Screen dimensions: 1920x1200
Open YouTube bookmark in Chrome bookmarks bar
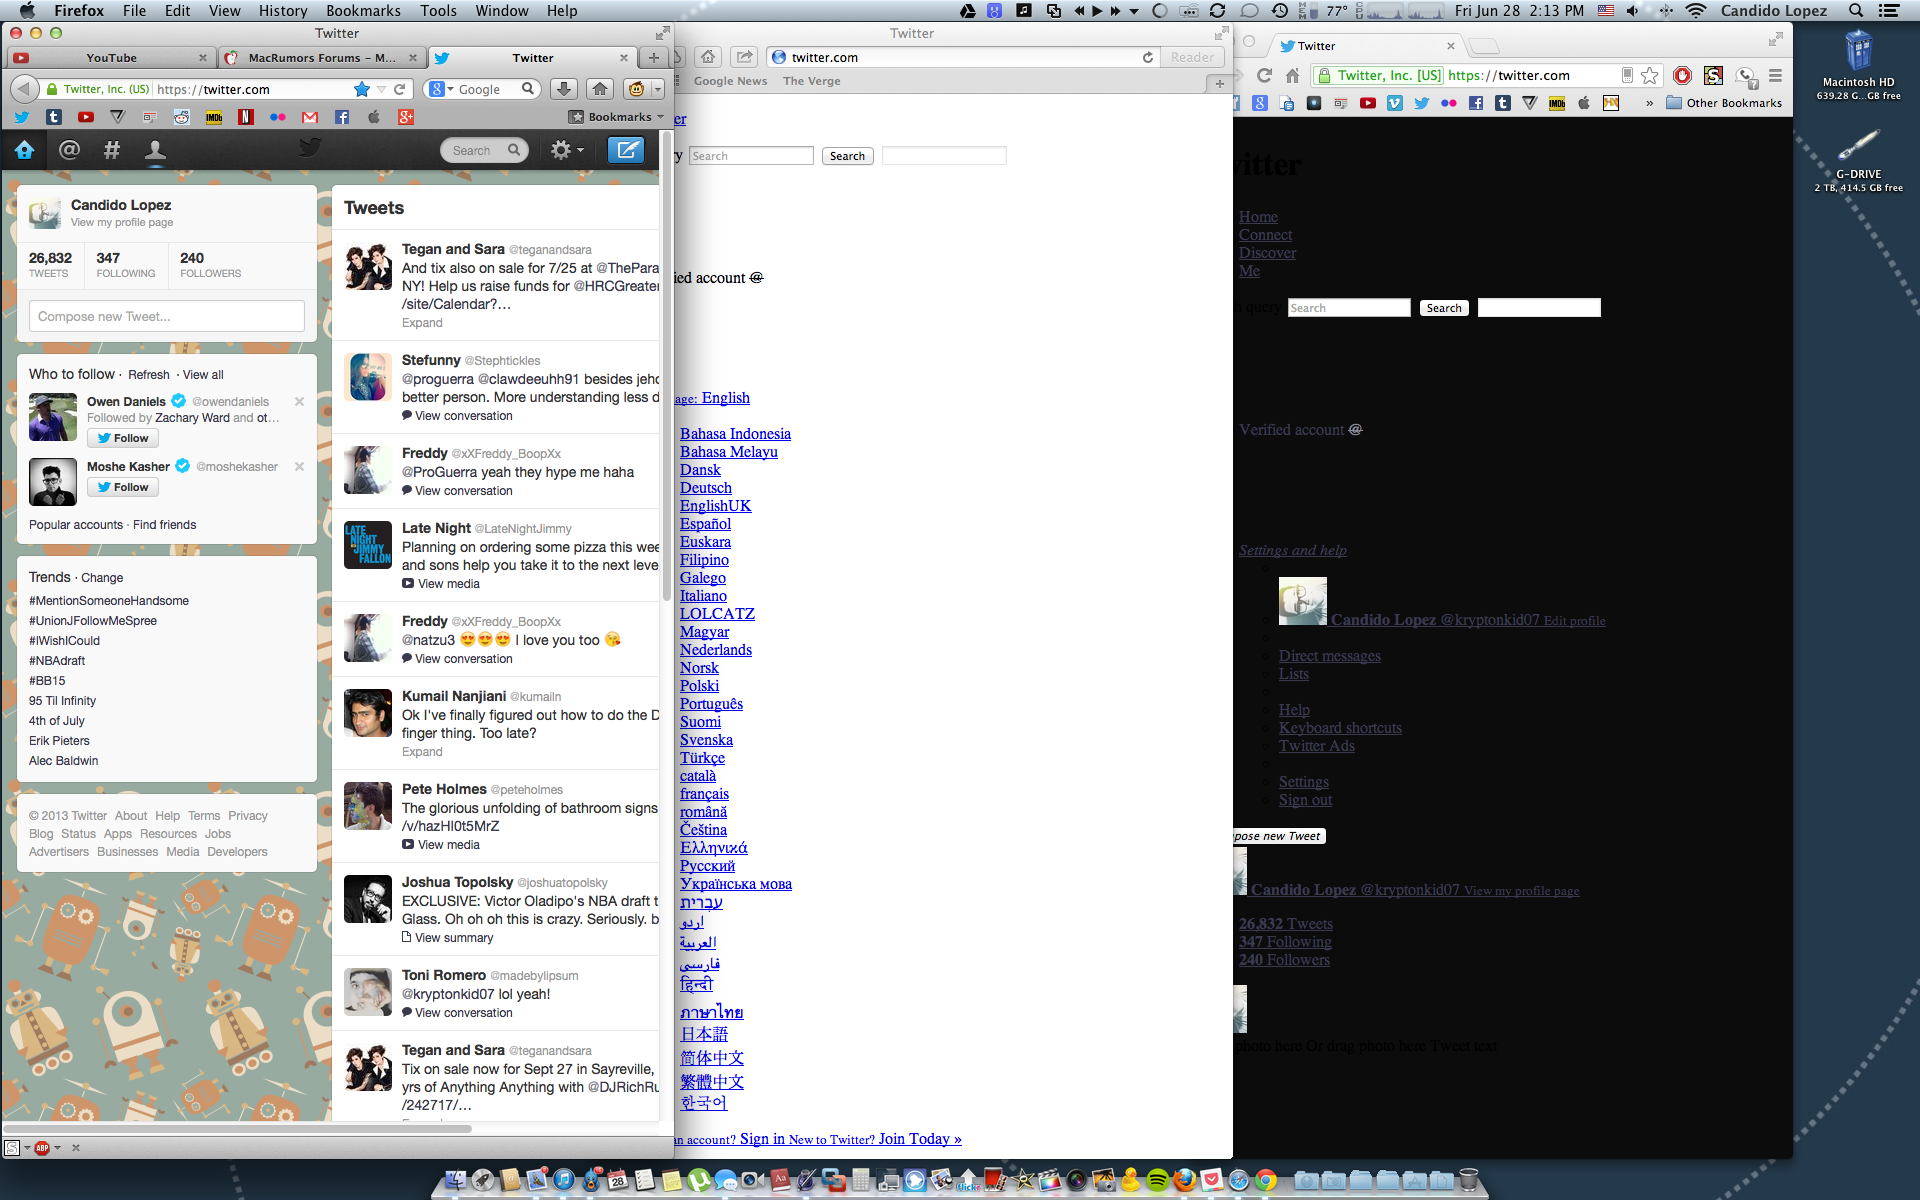pos(1368,103)
